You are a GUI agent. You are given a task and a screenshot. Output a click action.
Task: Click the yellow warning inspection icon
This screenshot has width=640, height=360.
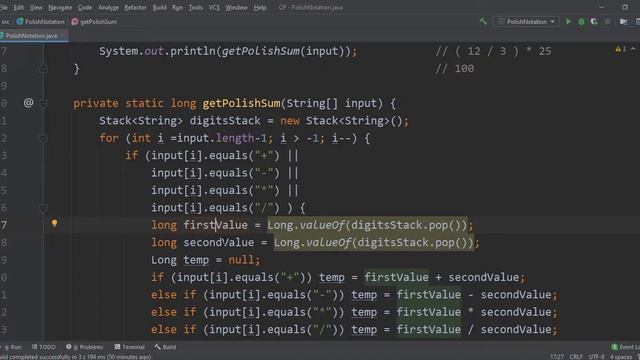(618, 49)
